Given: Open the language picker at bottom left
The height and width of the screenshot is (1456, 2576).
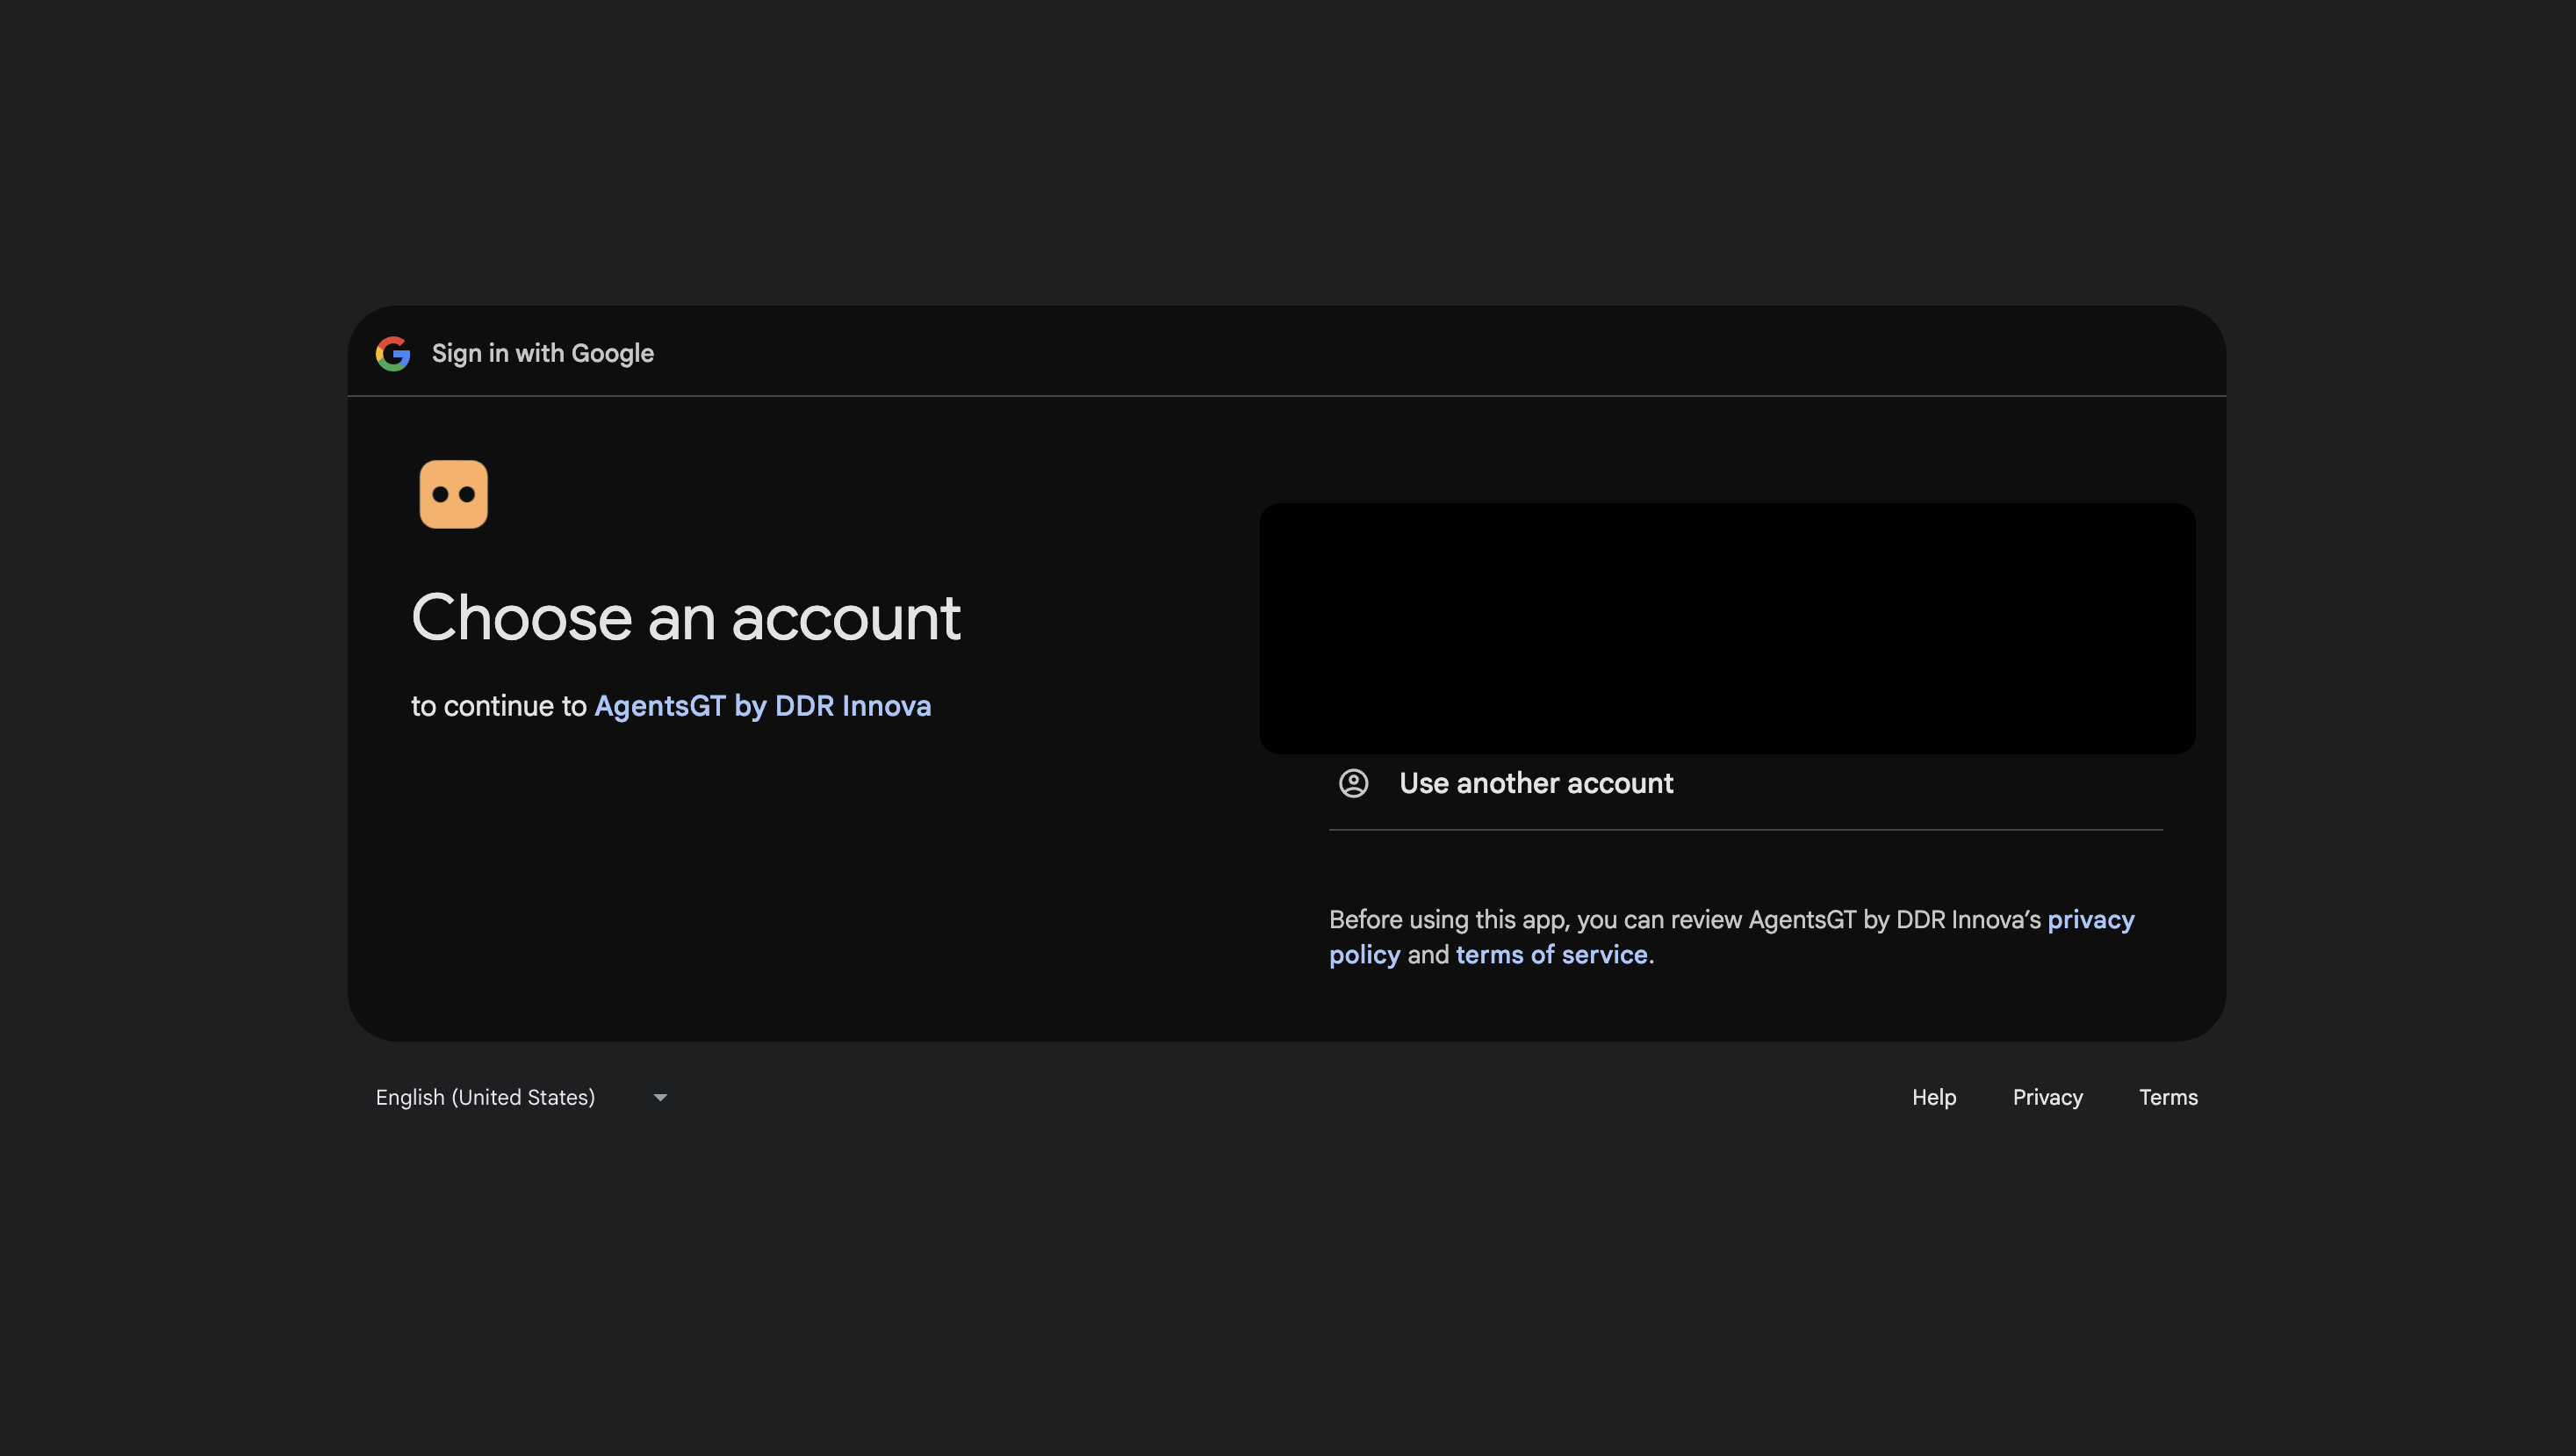Looking at the screenshot, I should [520, 1097].
